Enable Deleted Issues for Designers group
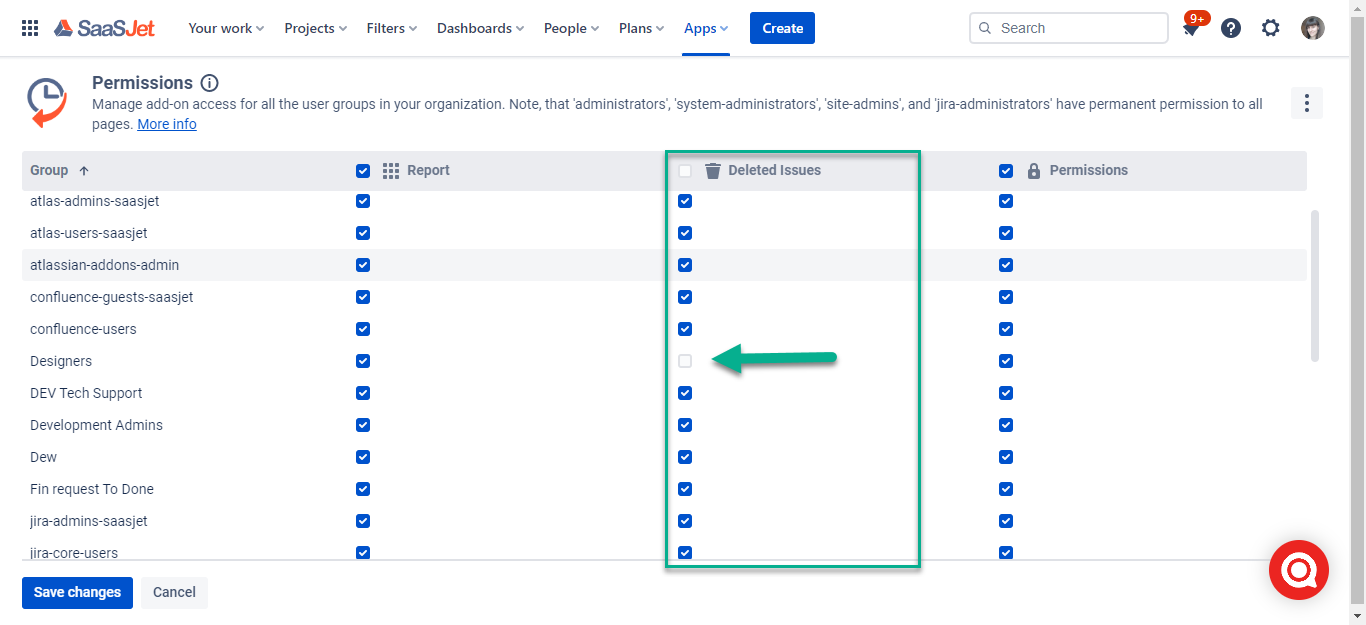The image size is (1366, 625). (685, 361)
